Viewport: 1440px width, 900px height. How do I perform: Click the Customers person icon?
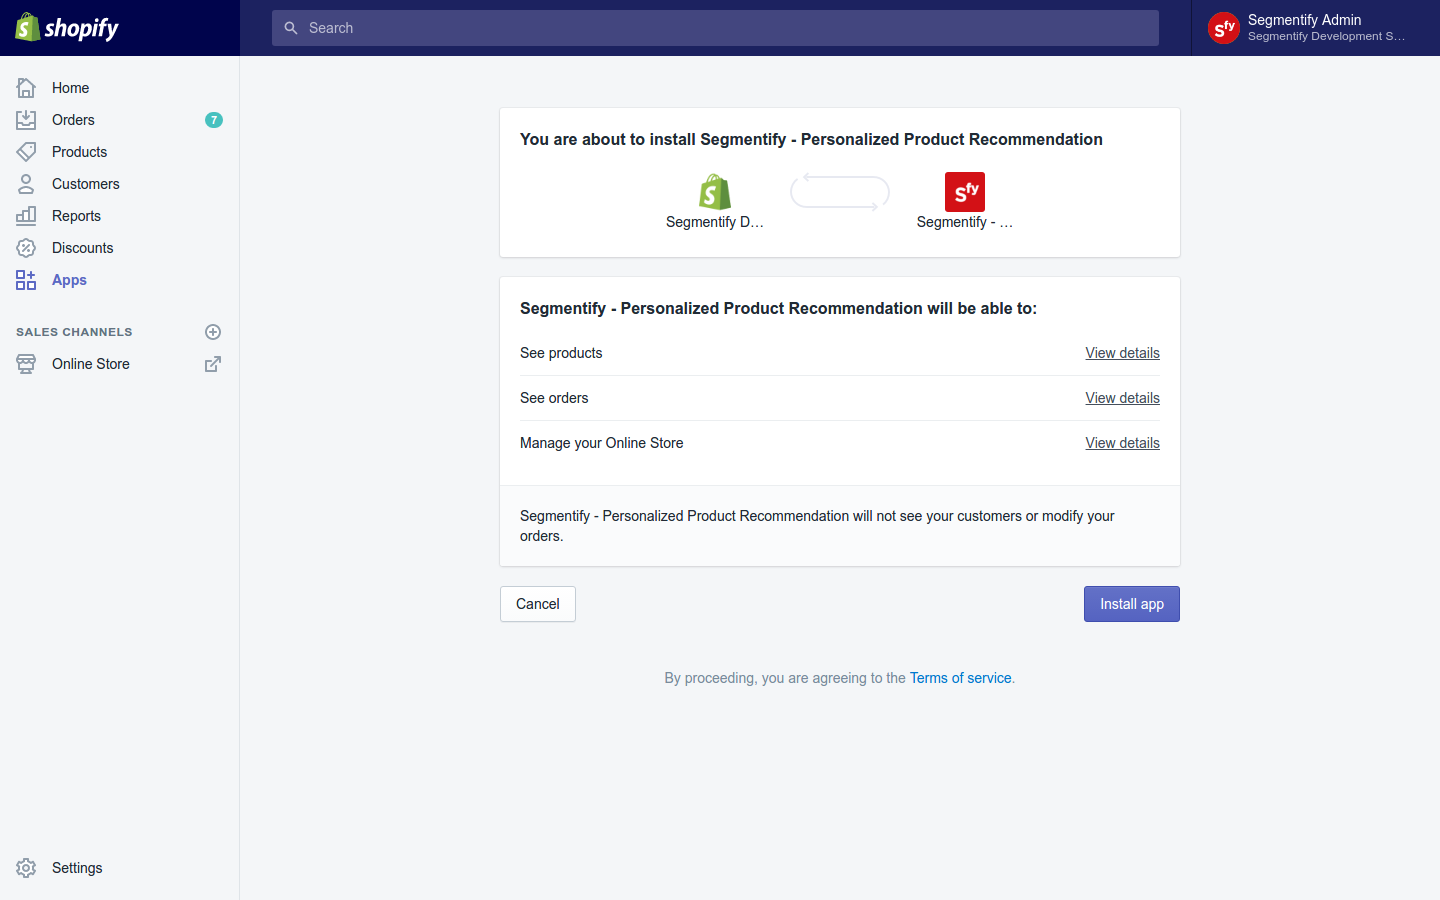[x=26, y=184]
